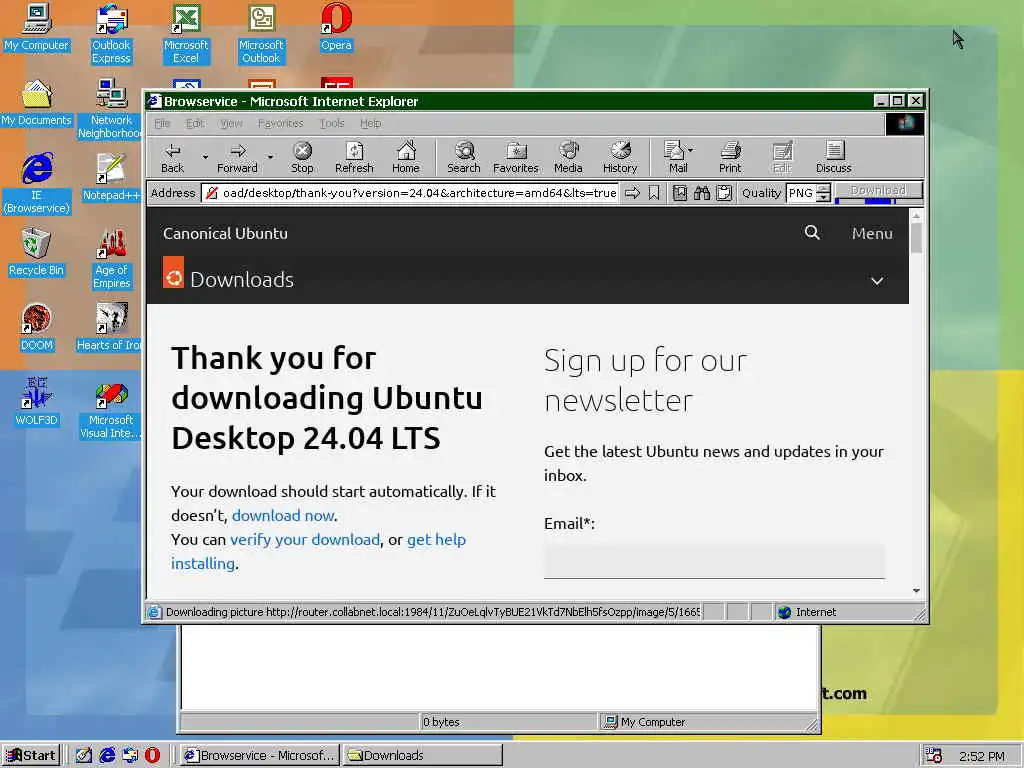Click the Mail toolbar button
This screenshot has width=1024, height=768.
pyautogui.click(x=675, y=157)
